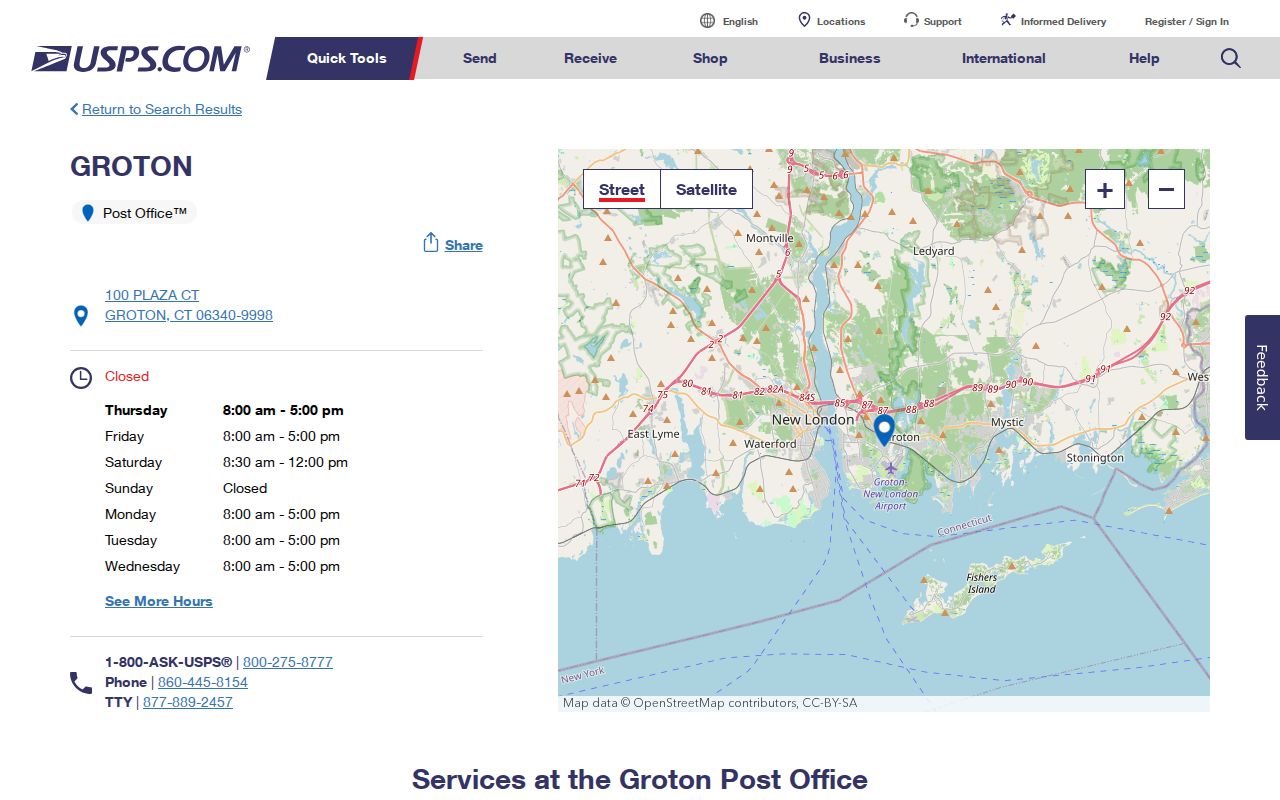This screenshot has height=800, width=1280.
Task: Call 800-275-8777 link
Action: pos(288,662)
